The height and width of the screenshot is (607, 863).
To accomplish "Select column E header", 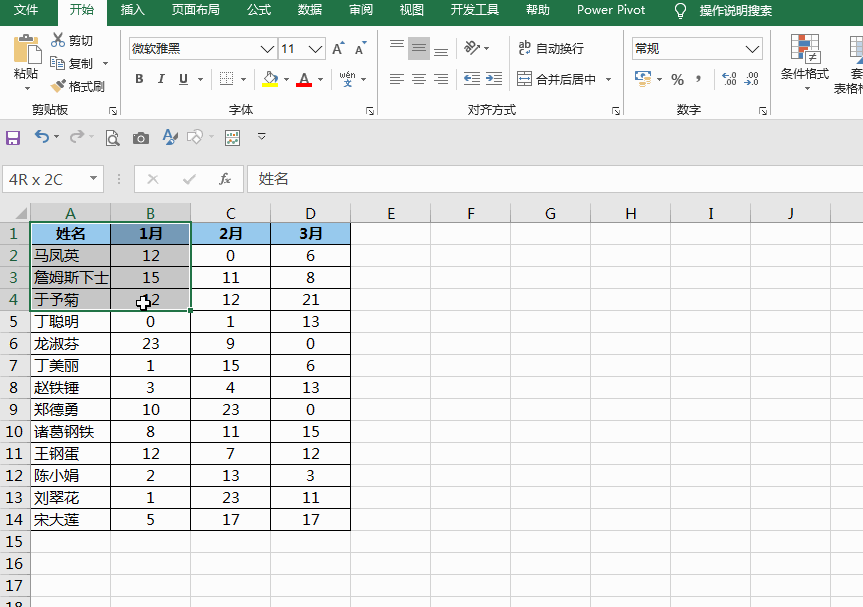I will pyautogui.click(x=391, y=214).
